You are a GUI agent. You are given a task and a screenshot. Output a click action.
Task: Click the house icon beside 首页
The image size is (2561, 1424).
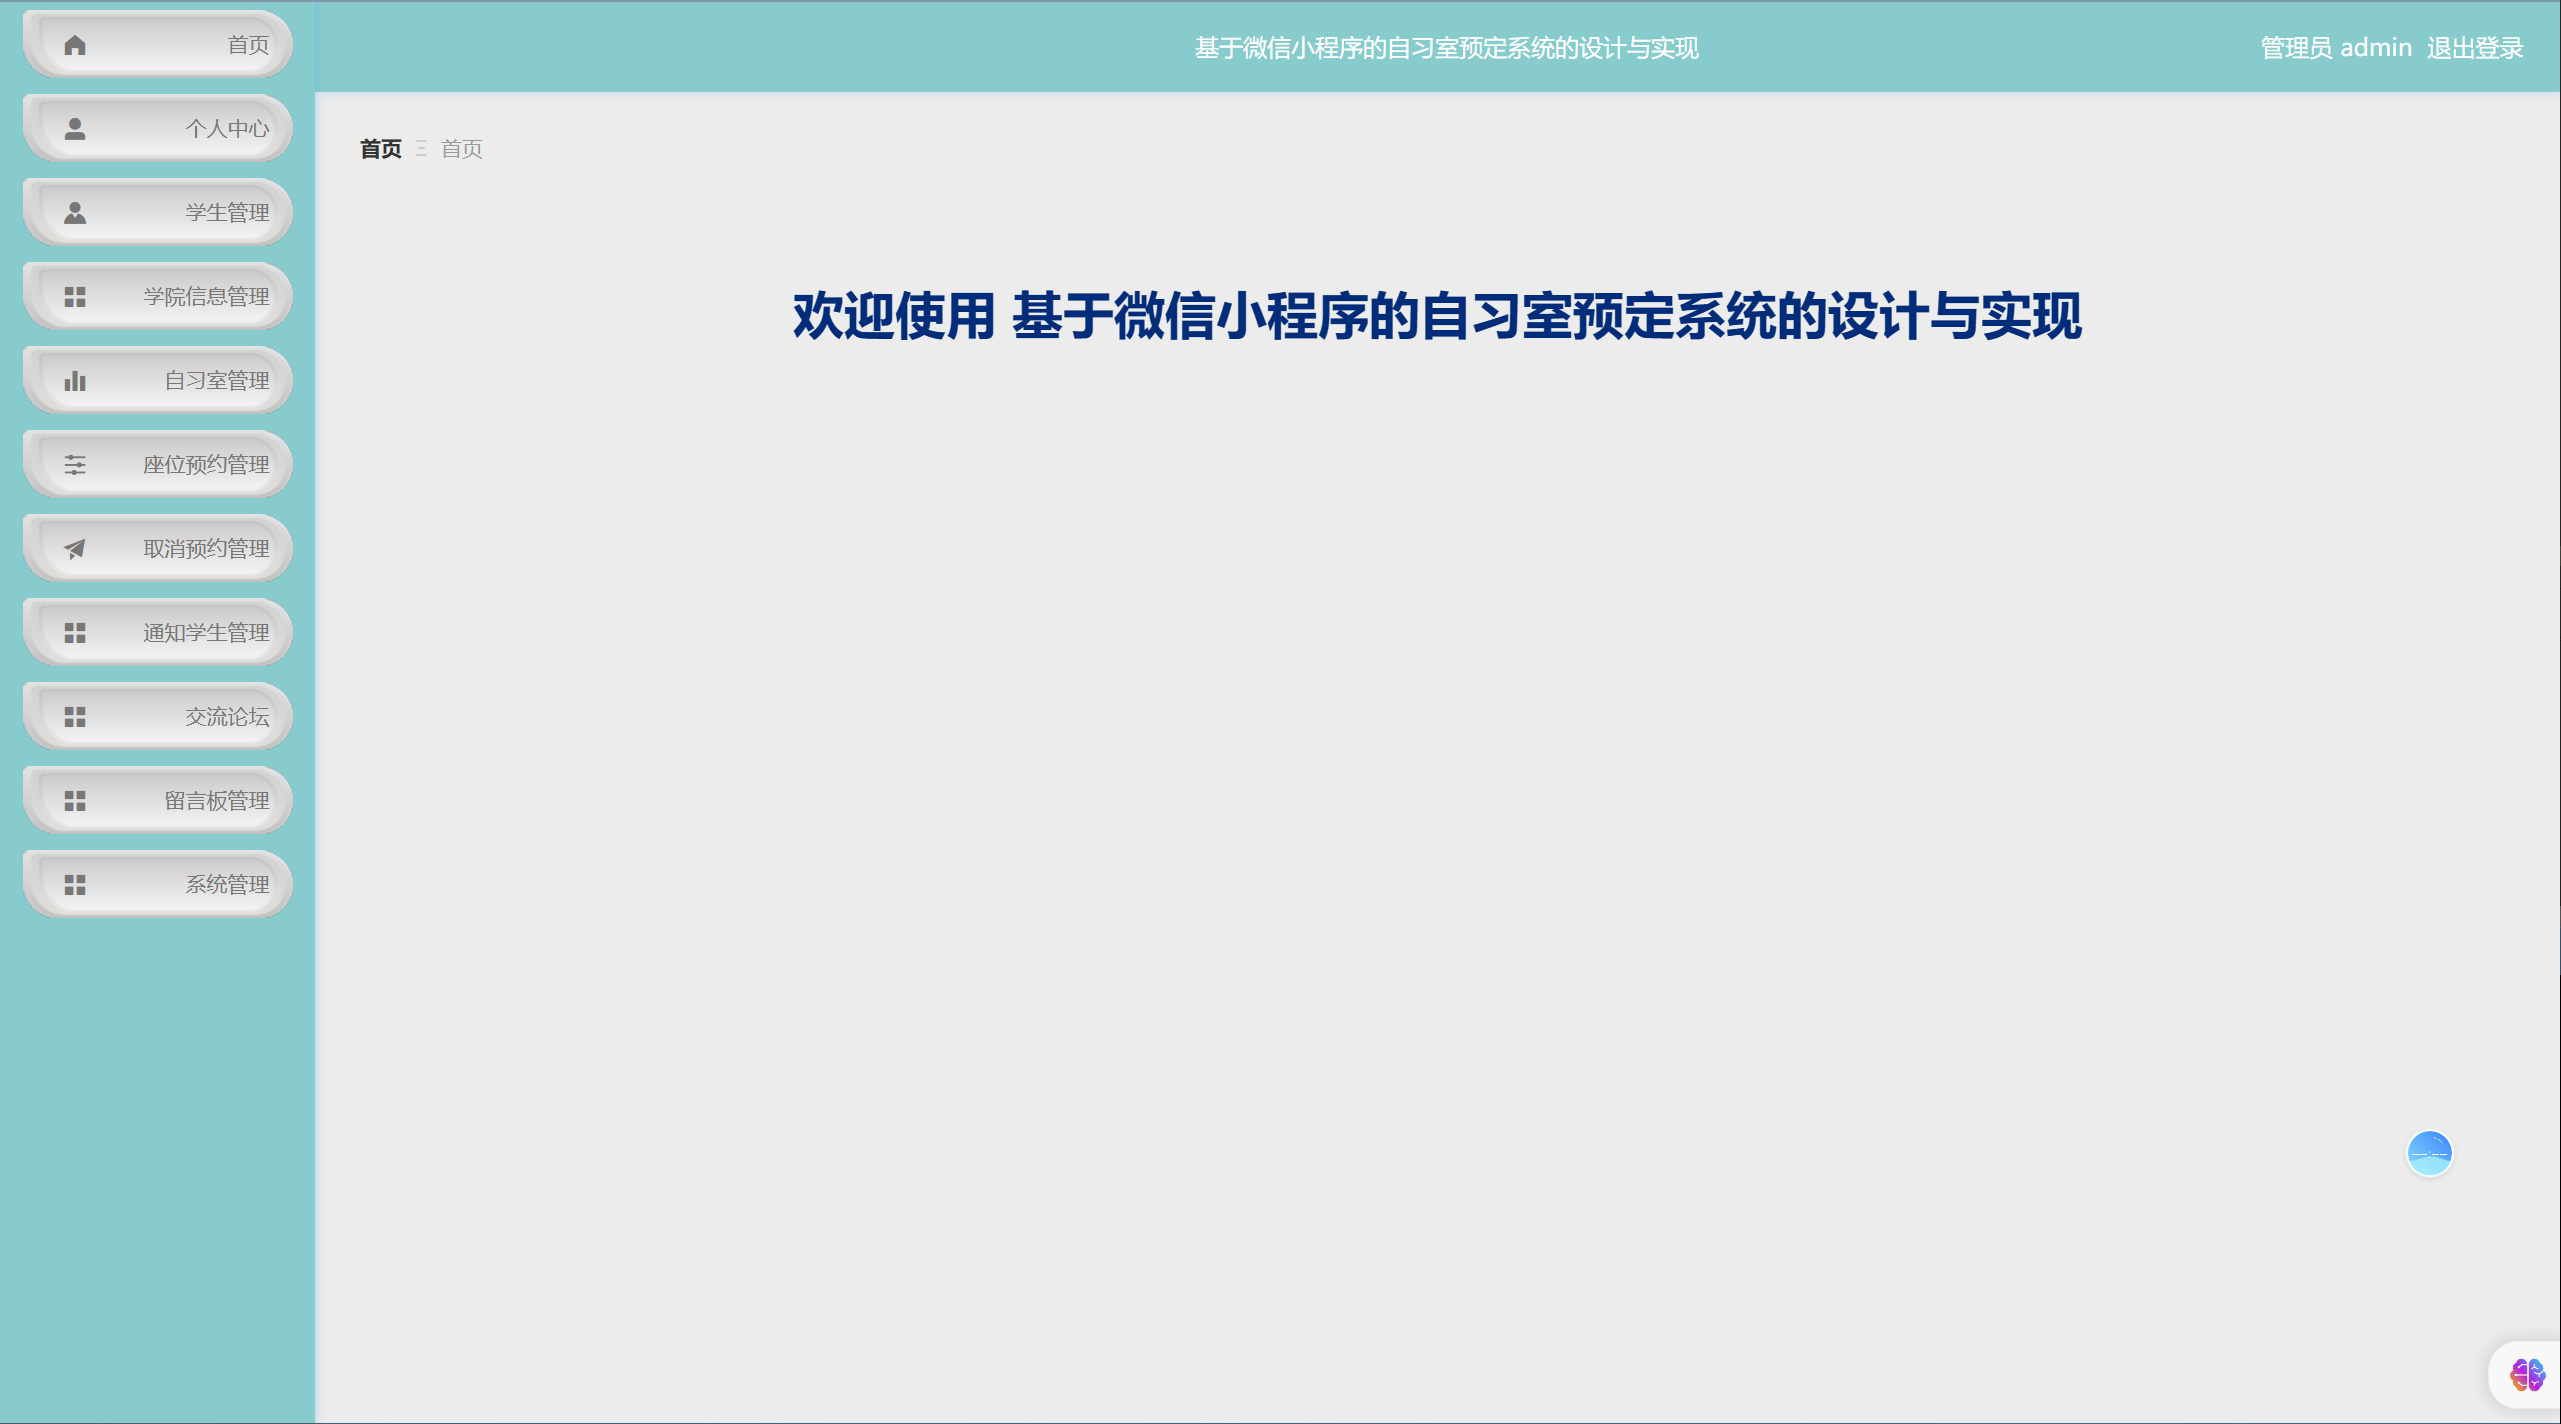75,45
